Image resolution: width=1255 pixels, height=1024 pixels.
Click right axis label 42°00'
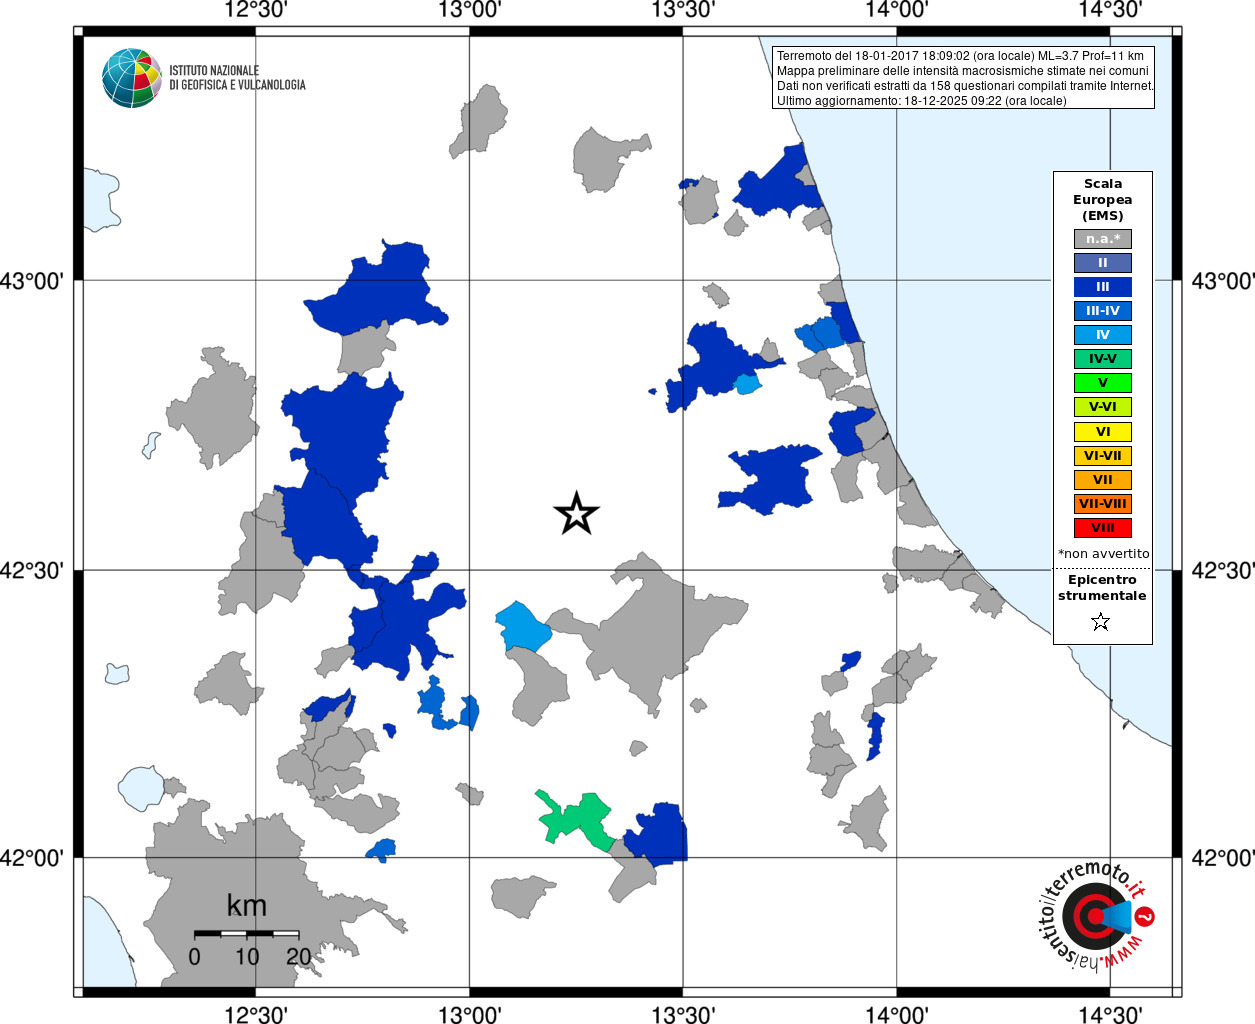coord(1223,858)
